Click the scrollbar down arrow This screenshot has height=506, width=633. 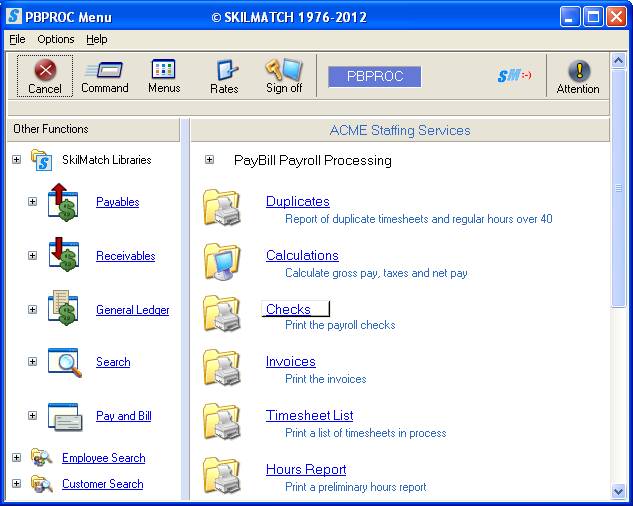tap(618, 491)
